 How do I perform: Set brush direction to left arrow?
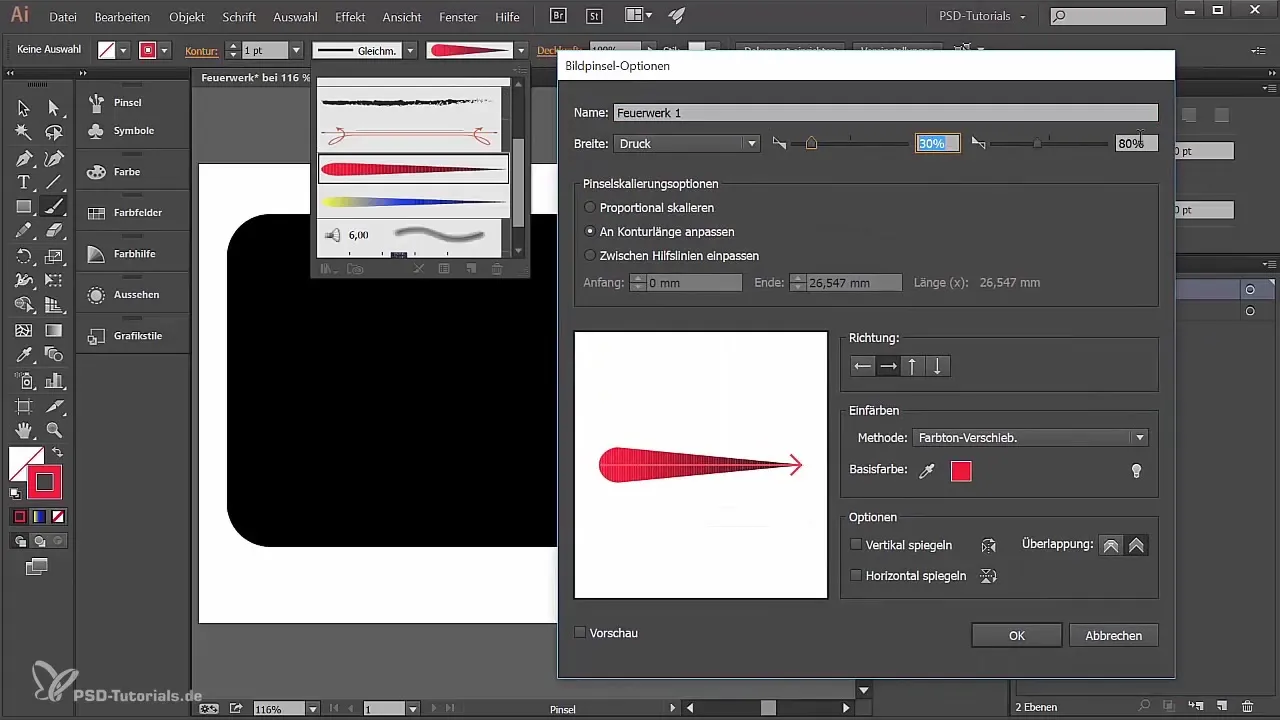tap(863, 366)
